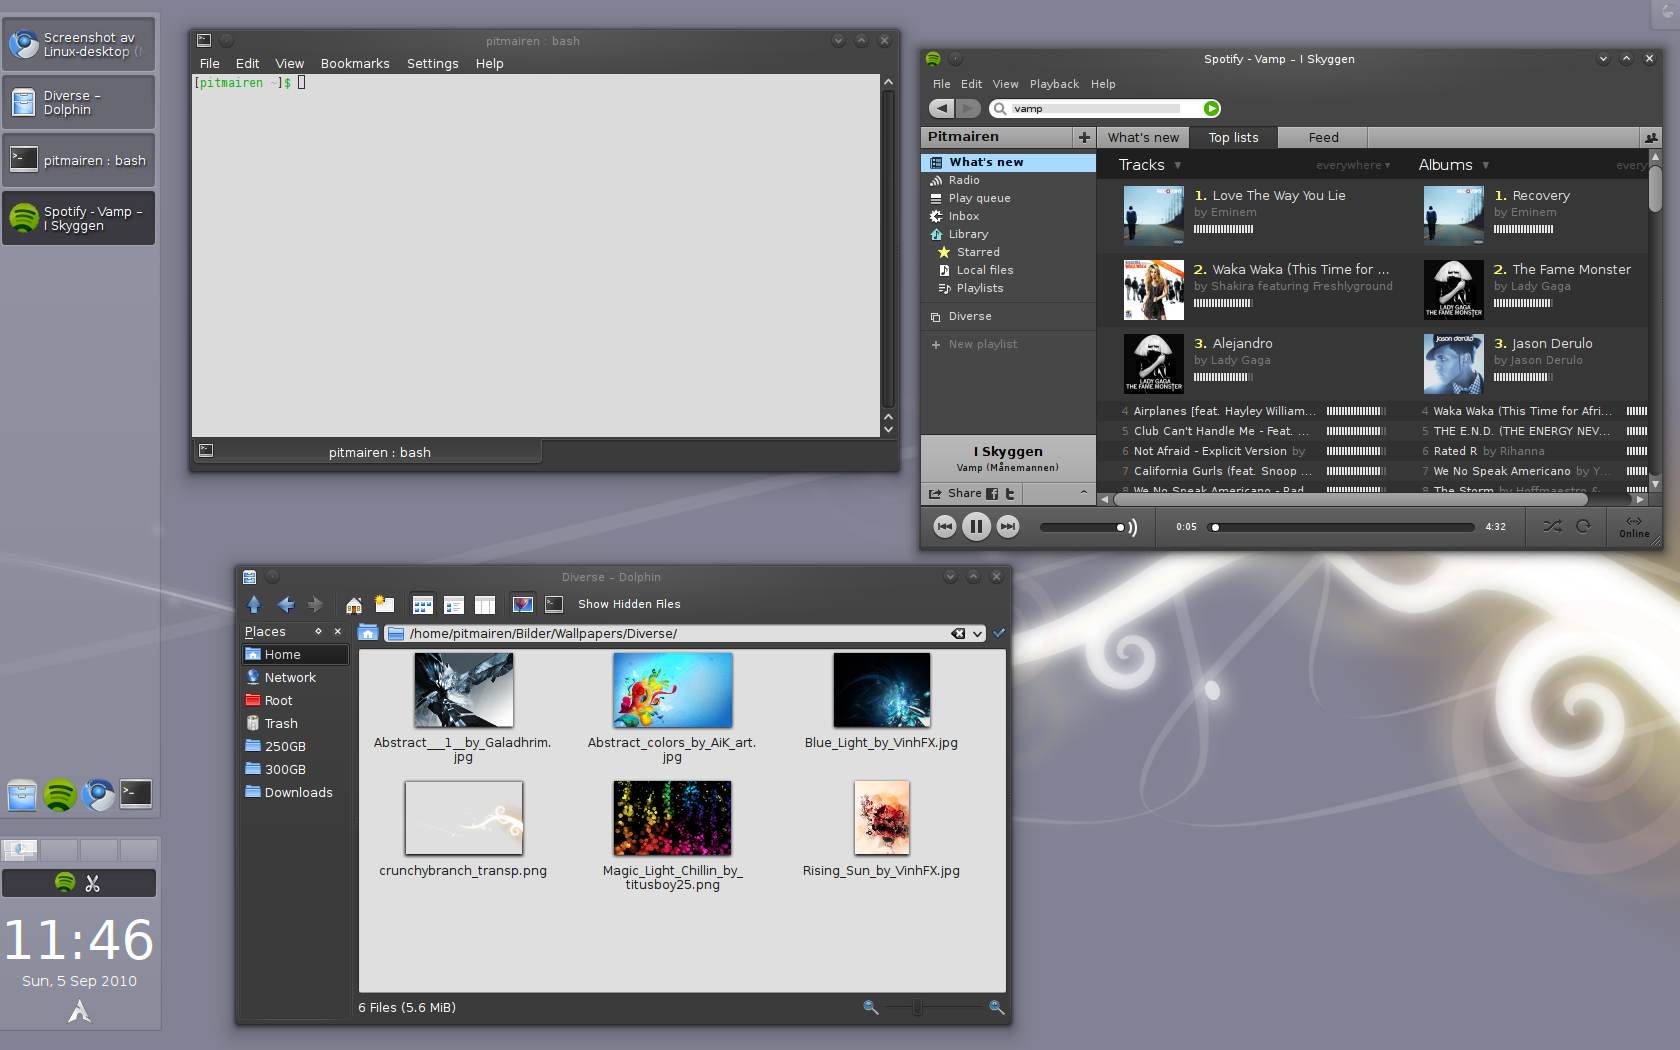Go to home folder via Dolphin toolbar
The image size is (1680, 1050).
click(354, 604)
